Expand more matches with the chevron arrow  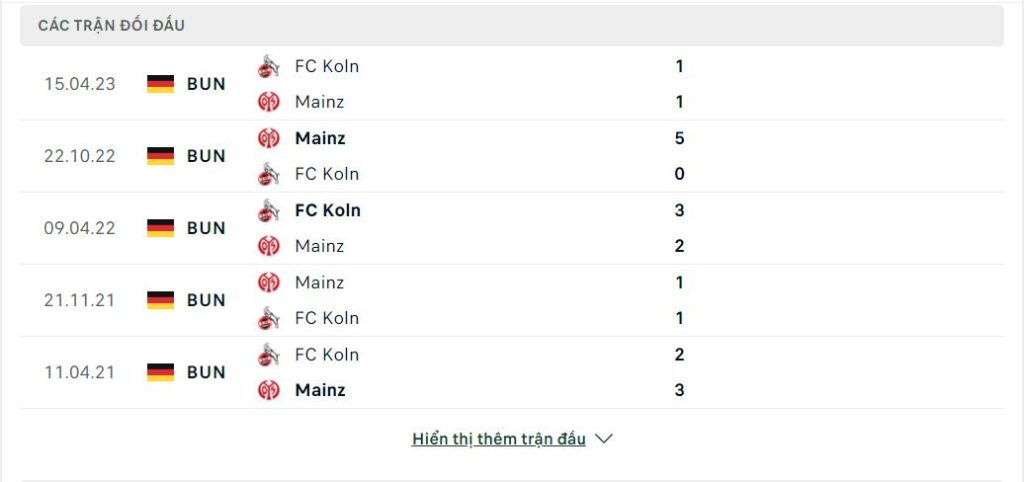click(x=604, y=439)
